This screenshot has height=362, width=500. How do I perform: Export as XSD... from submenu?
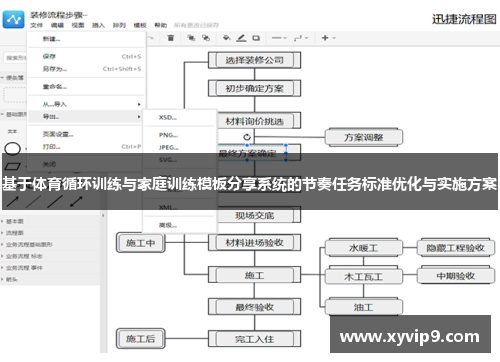tap(180, 118)
